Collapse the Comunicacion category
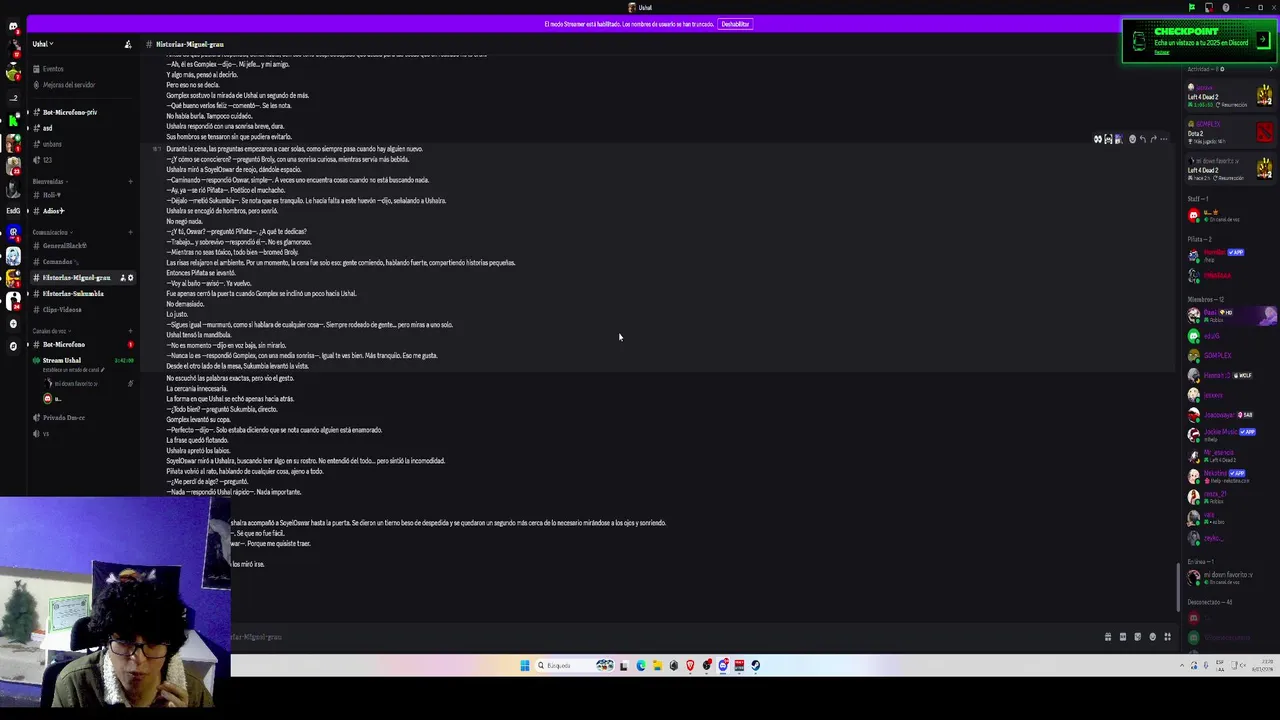The image size is (1280, 720). 51,232
